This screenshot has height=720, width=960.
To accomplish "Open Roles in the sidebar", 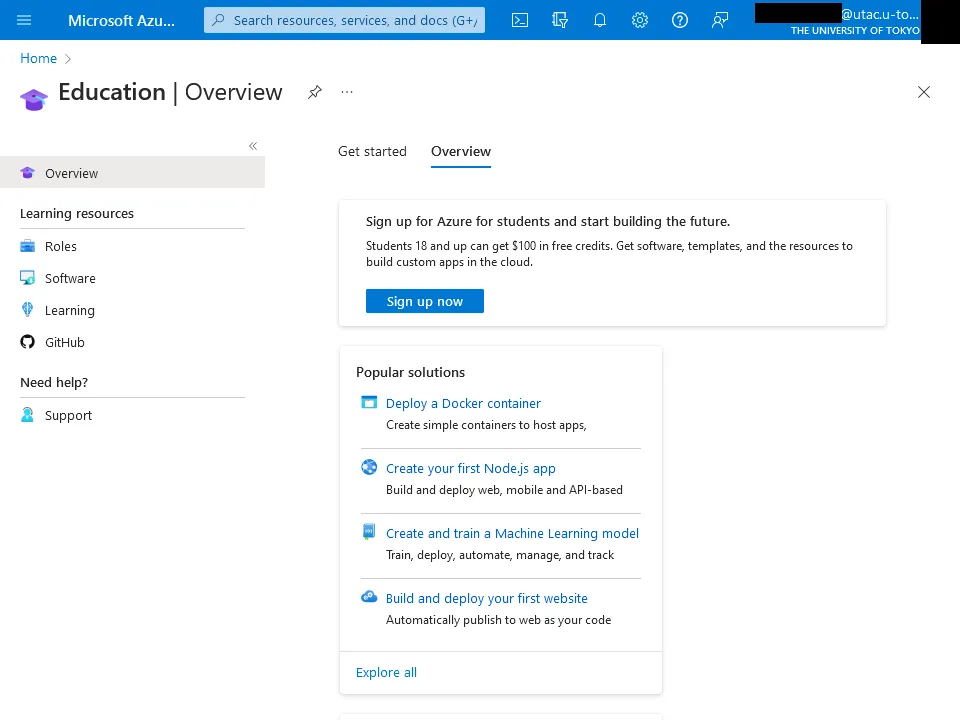I will pyautogui.click(x=61, y=247).
